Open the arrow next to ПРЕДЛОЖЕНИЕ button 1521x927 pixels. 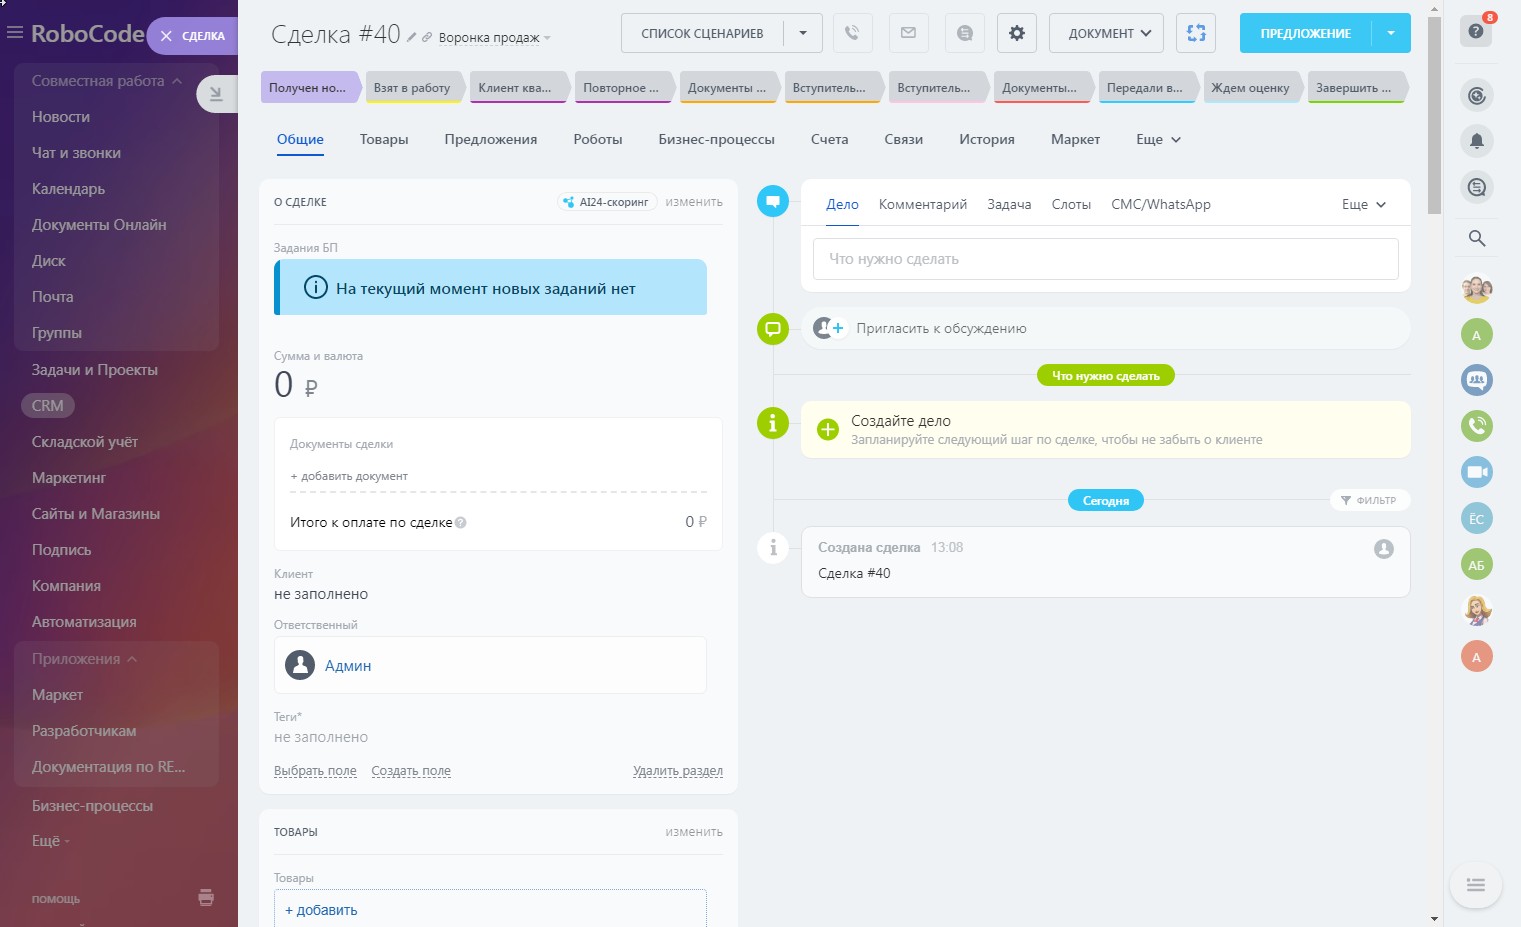(1391, 33)
